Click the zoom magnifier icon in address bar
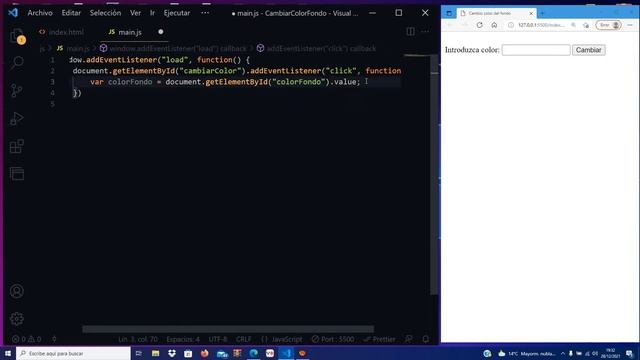The image size is (640, 360). click(x=573, y=25)
